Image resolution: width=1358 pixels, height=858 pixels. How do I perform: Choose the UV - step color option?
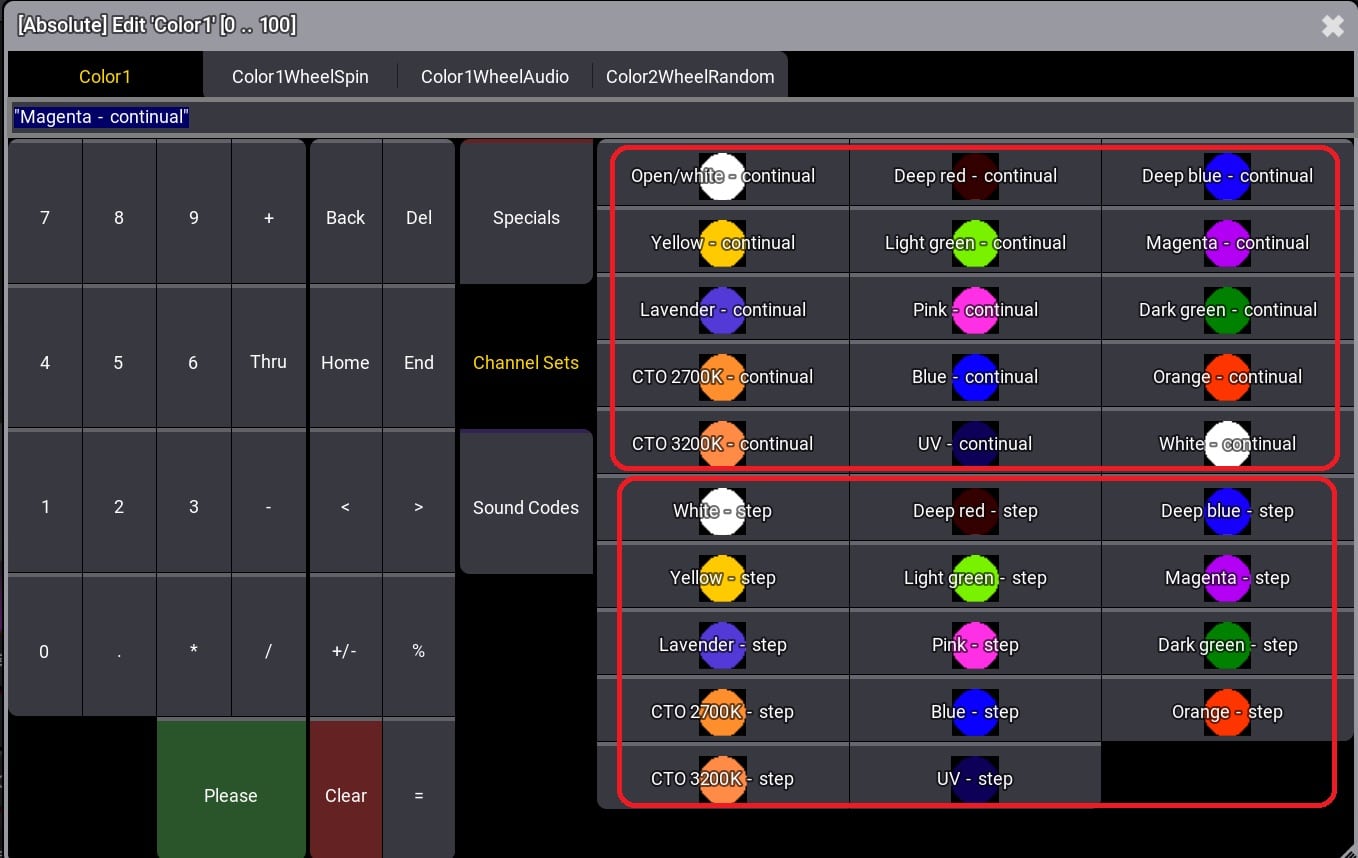[975, 779]
